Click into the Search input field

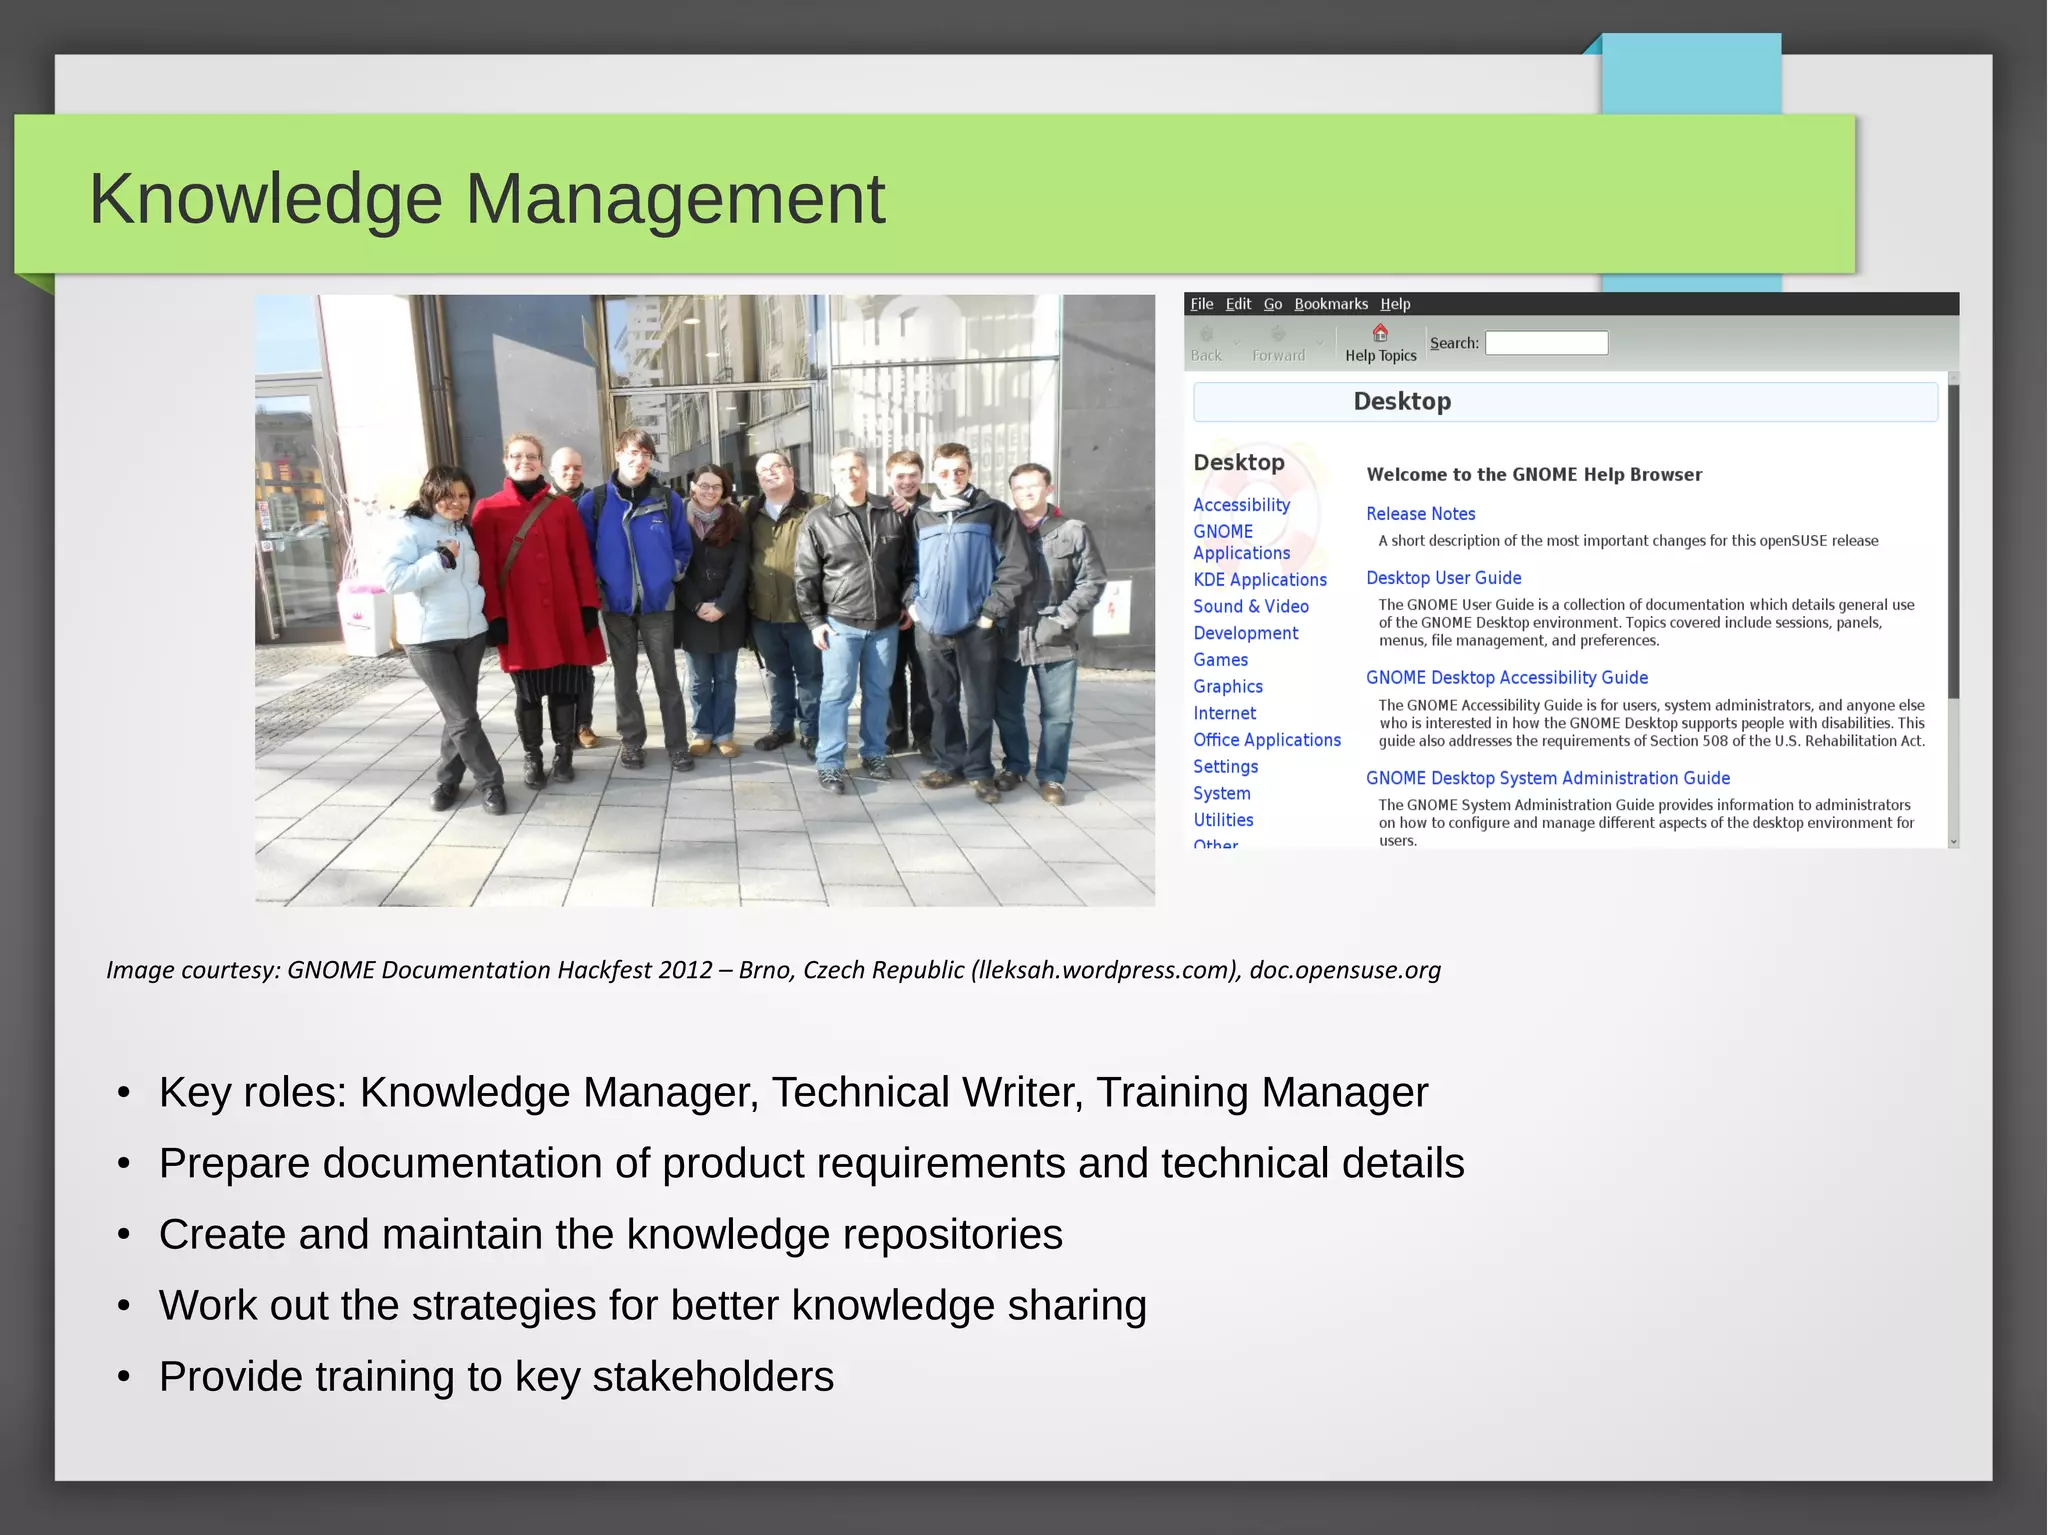tap(1546, 343)
